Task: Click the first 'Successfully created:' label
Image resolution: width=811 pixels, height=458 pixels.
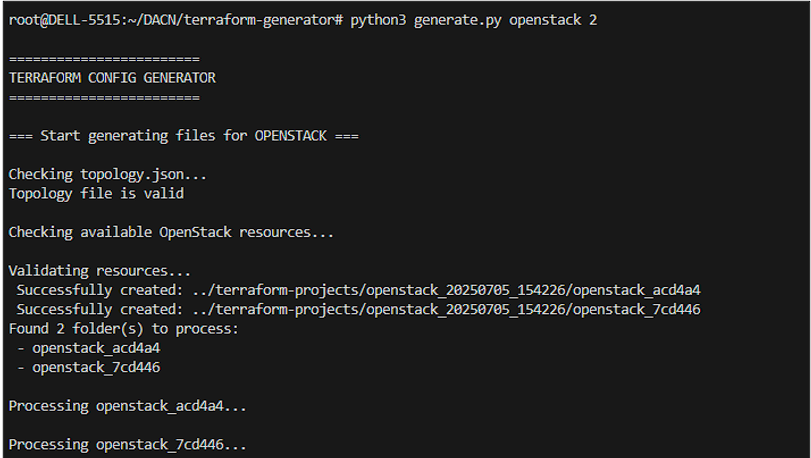Action: (x=100, y=291)
